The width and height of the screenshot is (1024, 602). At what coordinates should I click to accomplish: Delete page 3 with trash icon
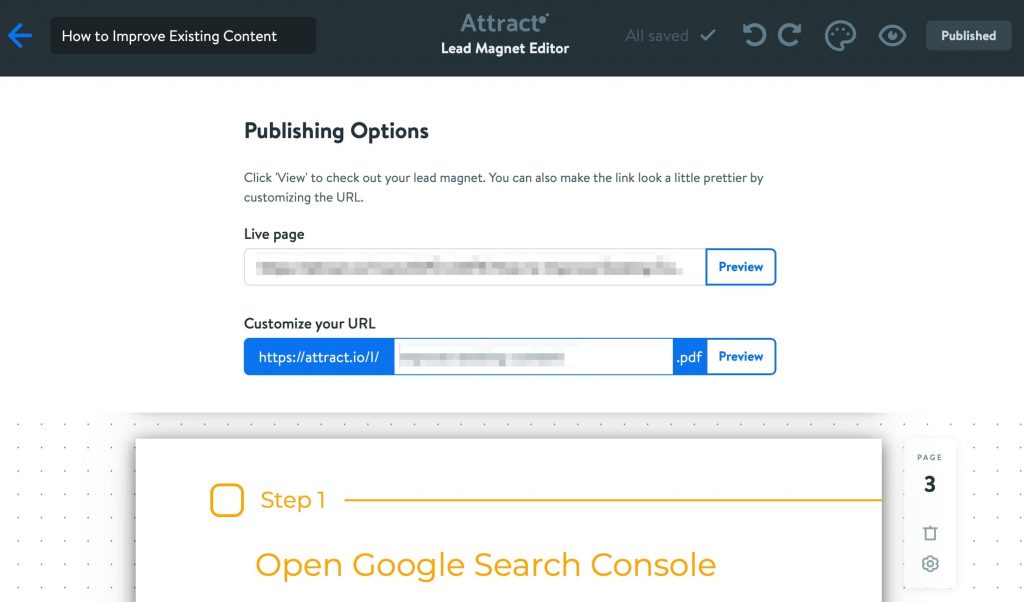click(930, 533)
